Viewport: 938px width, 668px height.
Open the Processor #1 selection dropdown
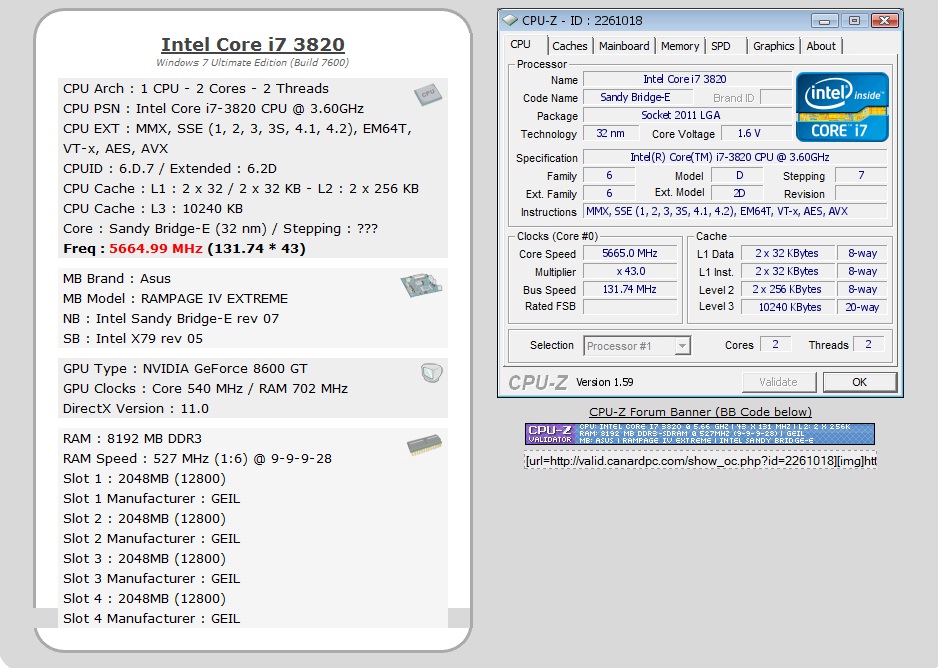tap(637, 346)
